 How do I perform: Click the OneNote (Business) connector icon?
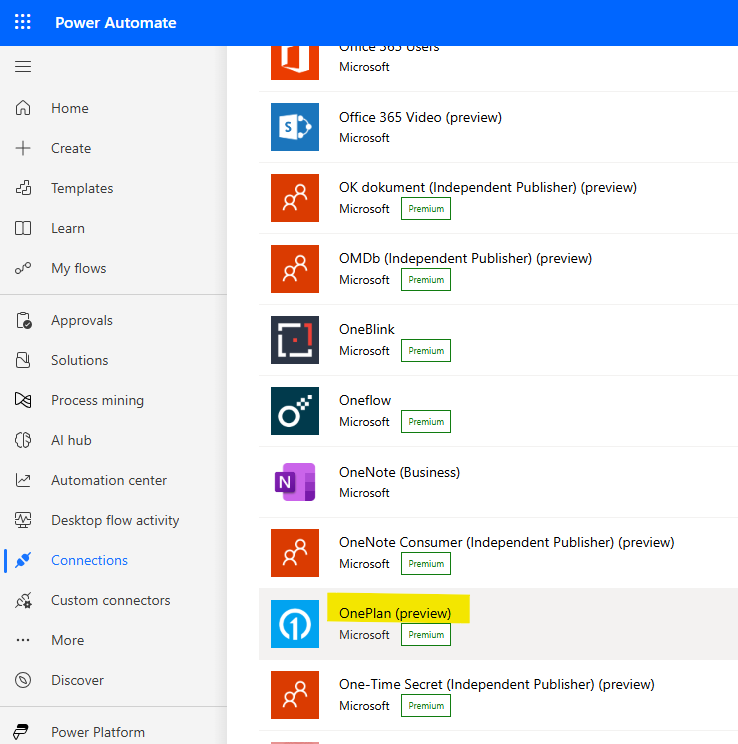click(295, 482)
